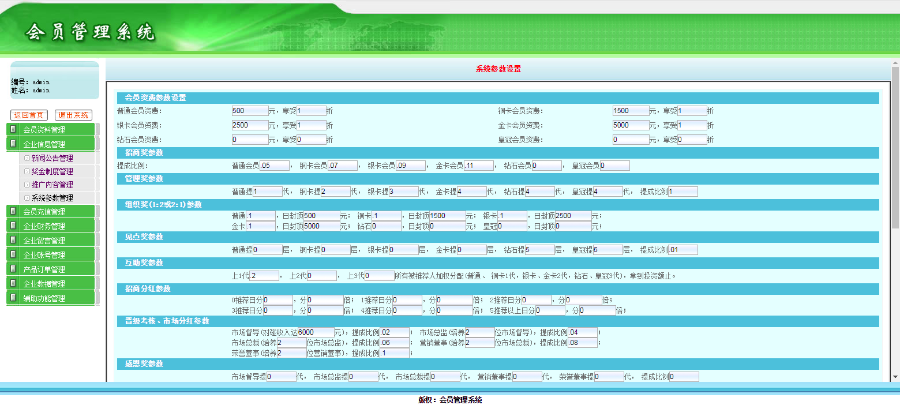Click the 退出系统 button

tap(73, 115)
